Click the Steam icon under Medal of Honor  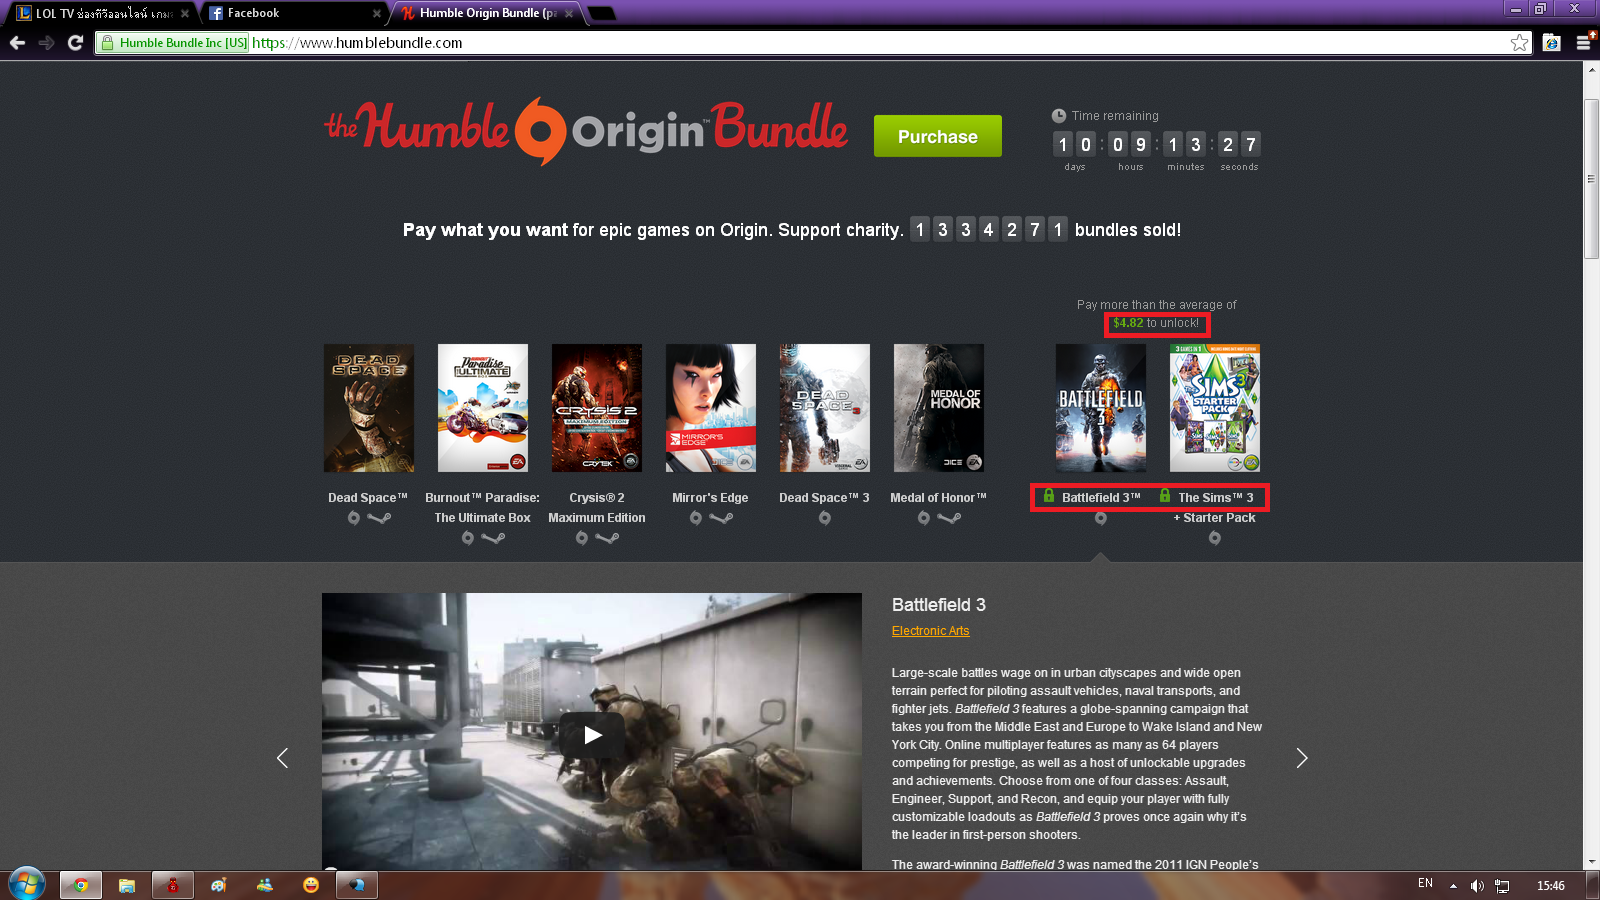pos(949,518)
